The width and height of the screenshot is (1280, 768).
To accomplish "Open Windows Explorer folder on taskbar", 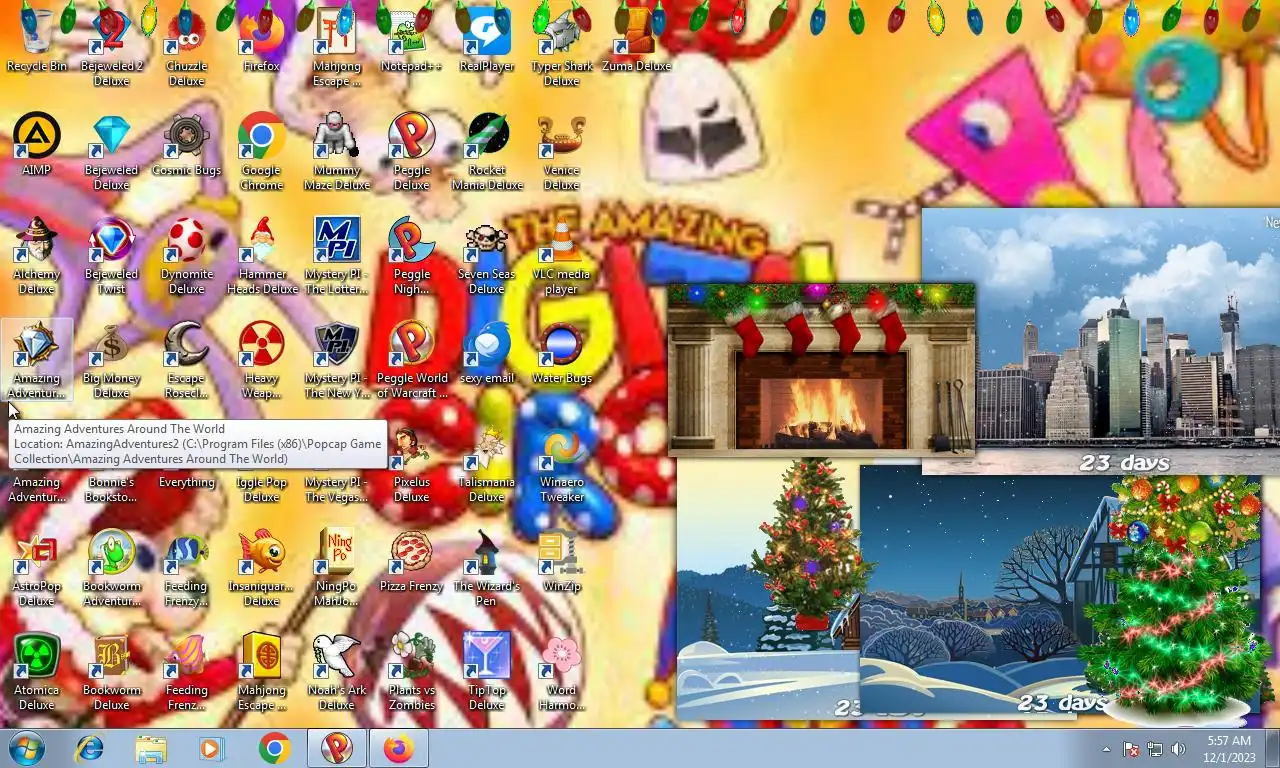I will point(151,748).
